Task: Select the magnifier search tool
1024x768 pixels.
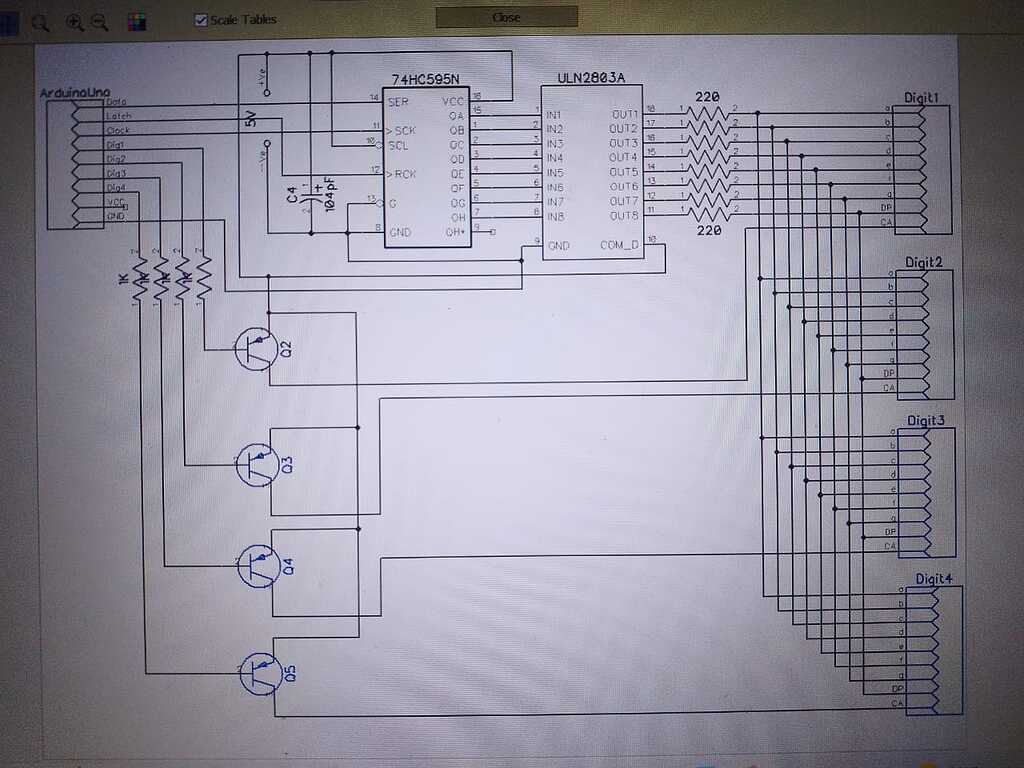Action: tap(40, 22)
